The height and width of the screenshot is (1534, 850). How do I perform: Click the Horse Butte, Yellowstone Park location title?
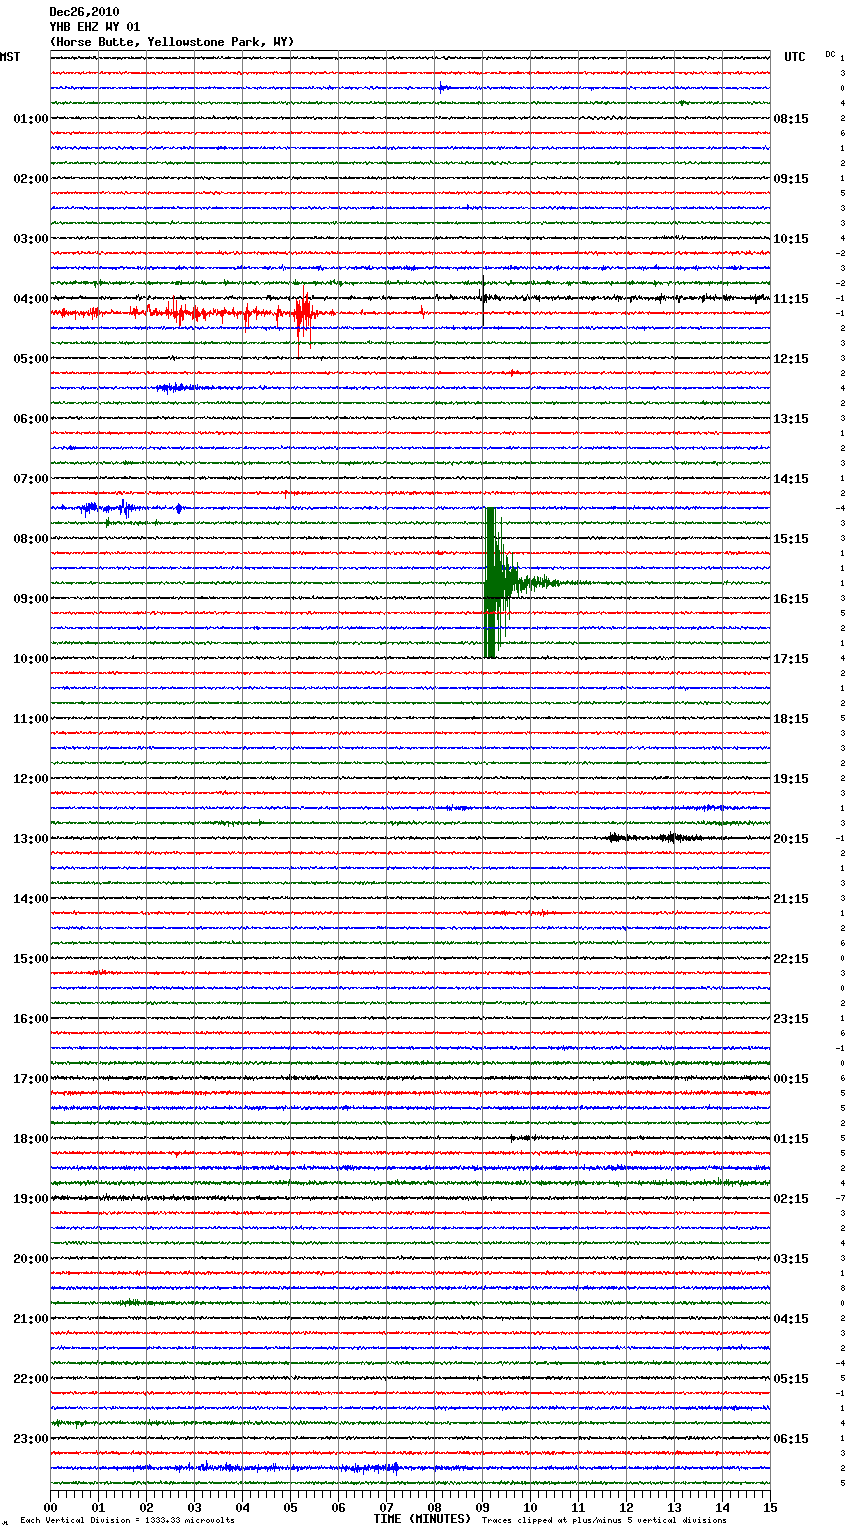(172, 42)
